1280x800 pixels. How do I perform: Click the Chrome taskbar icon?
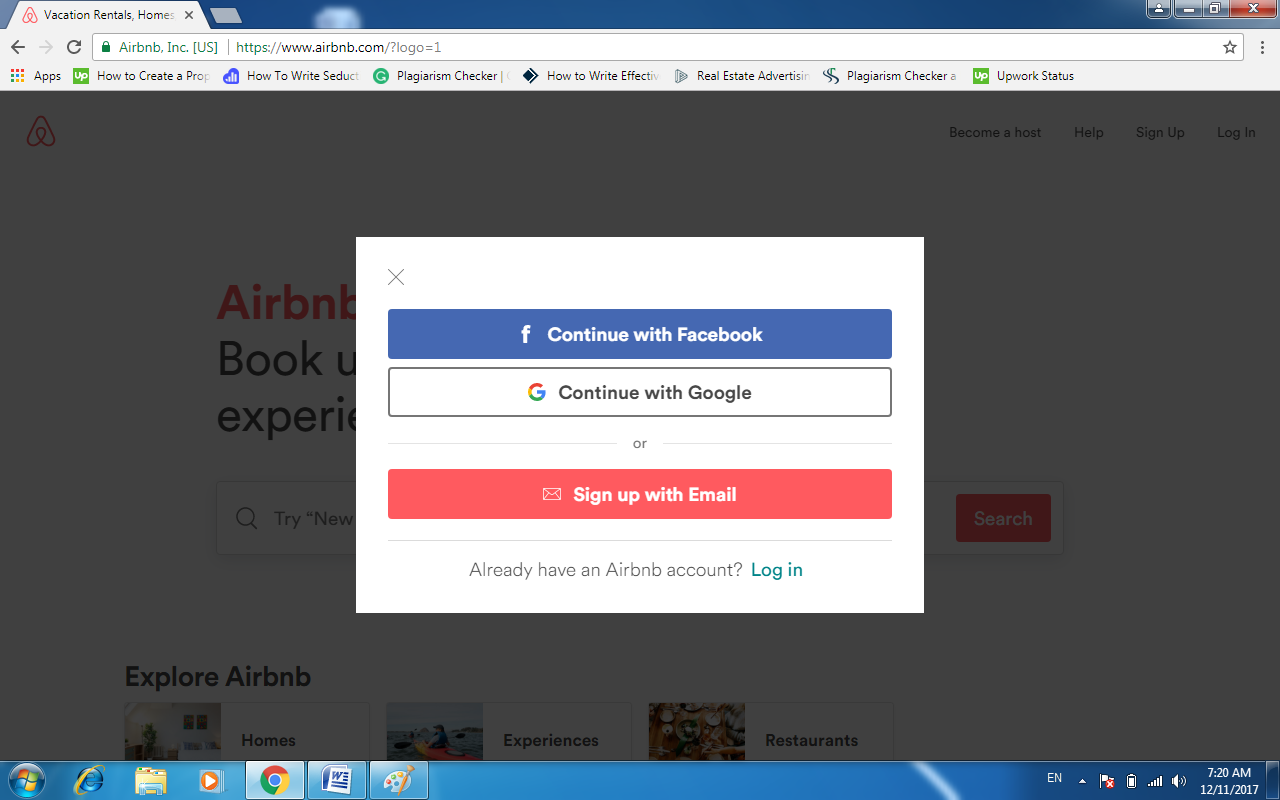tap(274, 780)
